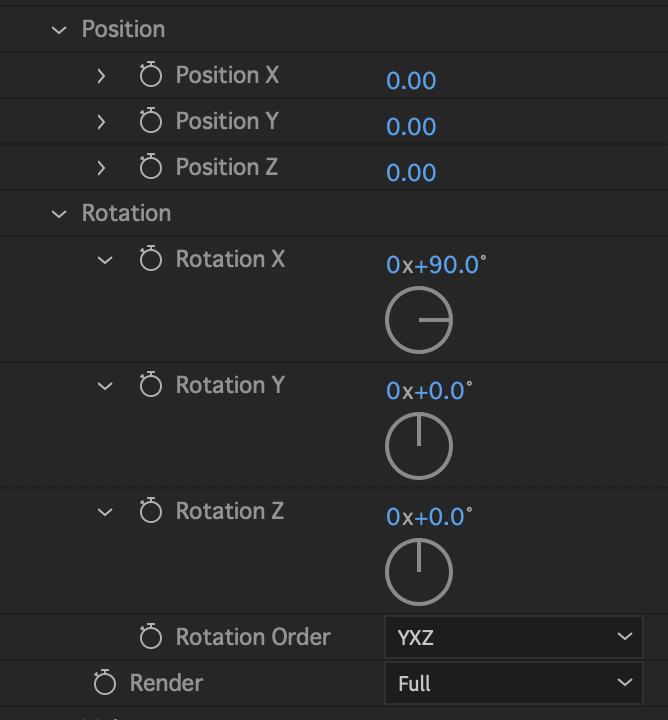Expand the Position X property
Image resolution: width=668 pixels, height=720 pixels.
click(x=101, y=76)
